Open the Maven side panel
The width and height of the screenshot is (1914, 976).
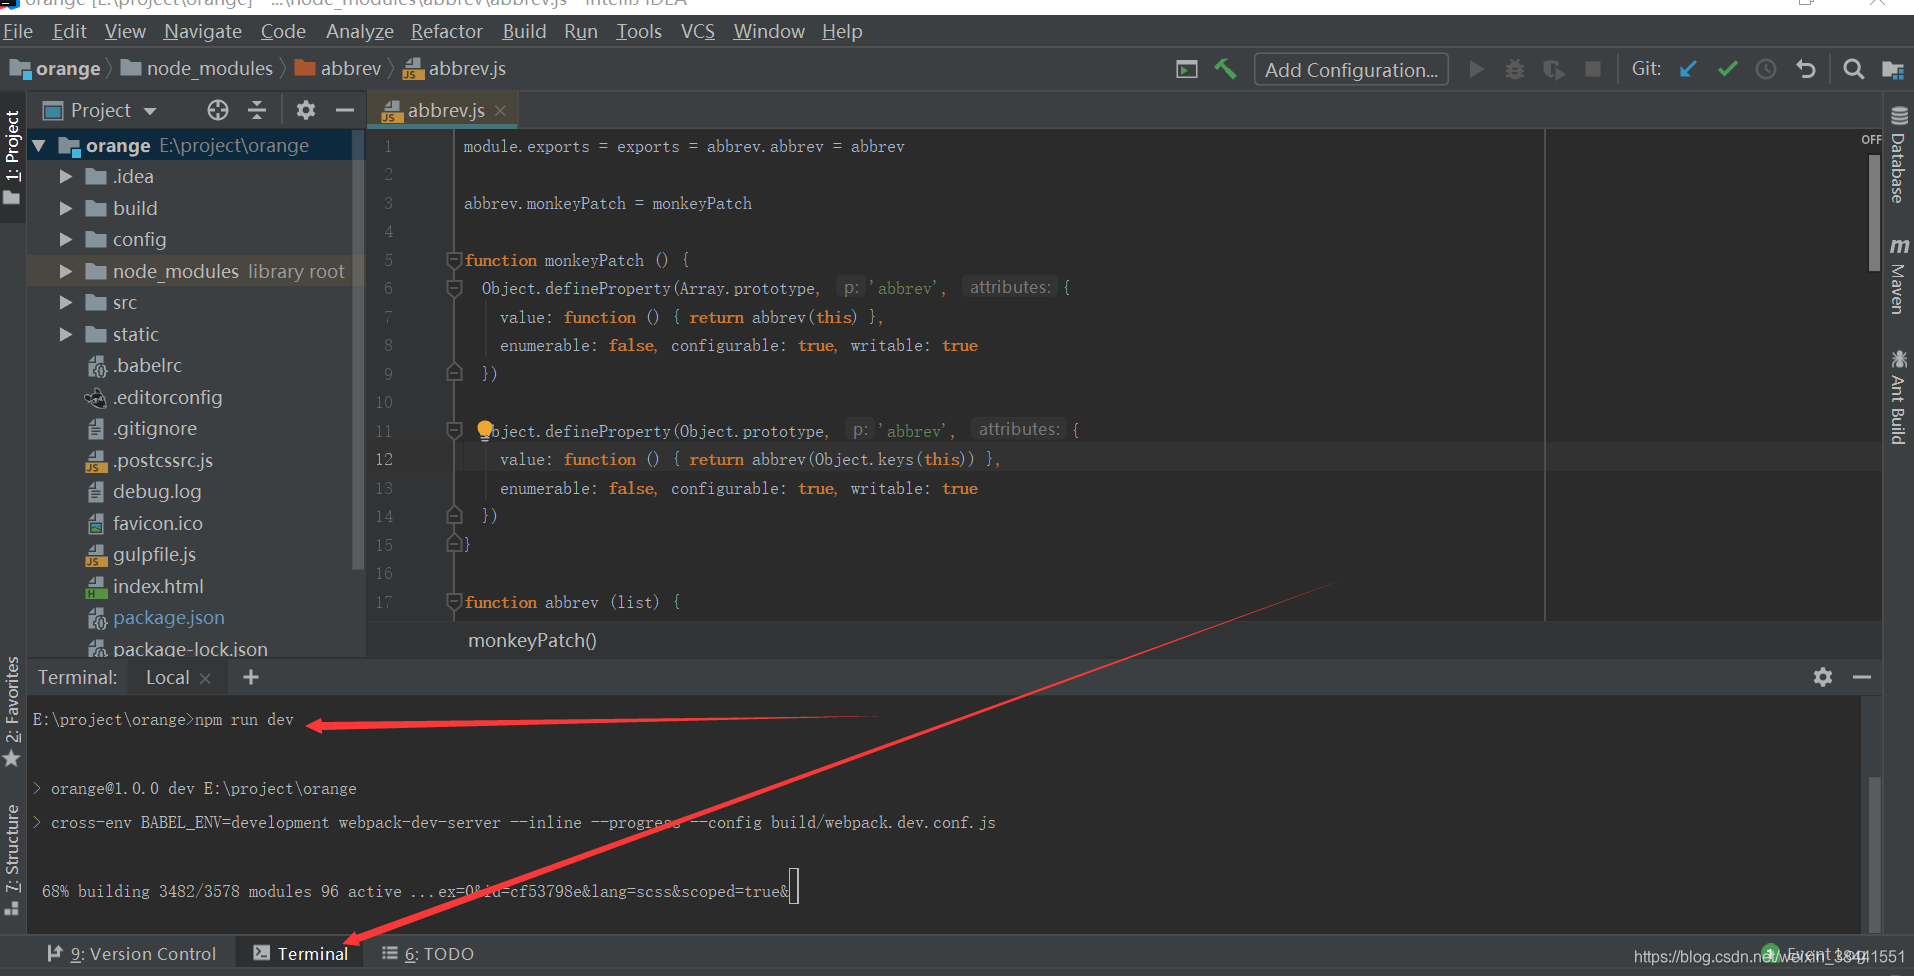(x=1898, y=276)
